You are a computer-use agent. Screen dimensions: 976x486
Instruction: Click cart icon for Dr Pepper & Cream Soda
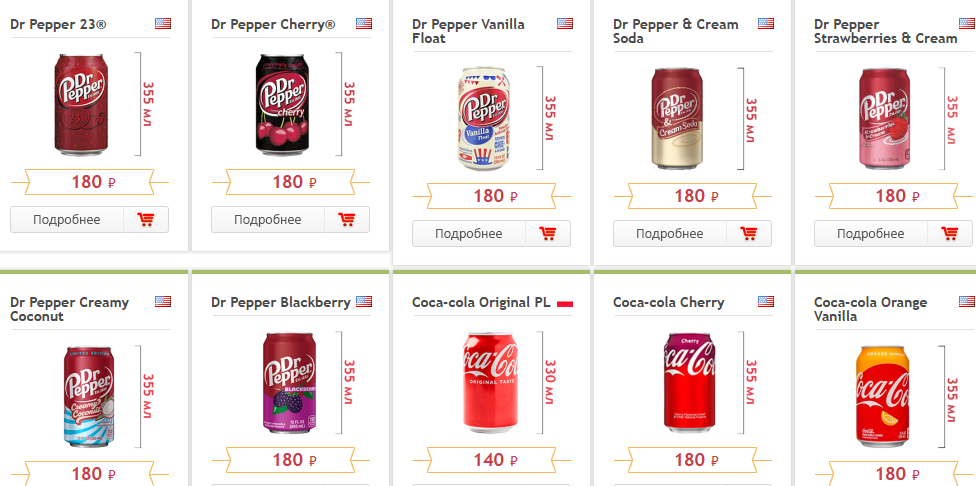point(749,234)
